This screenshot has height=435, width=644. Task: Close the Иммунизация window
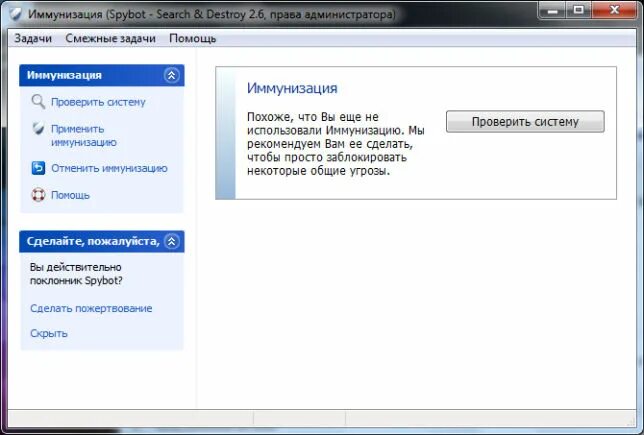click(x=614, y=10)
